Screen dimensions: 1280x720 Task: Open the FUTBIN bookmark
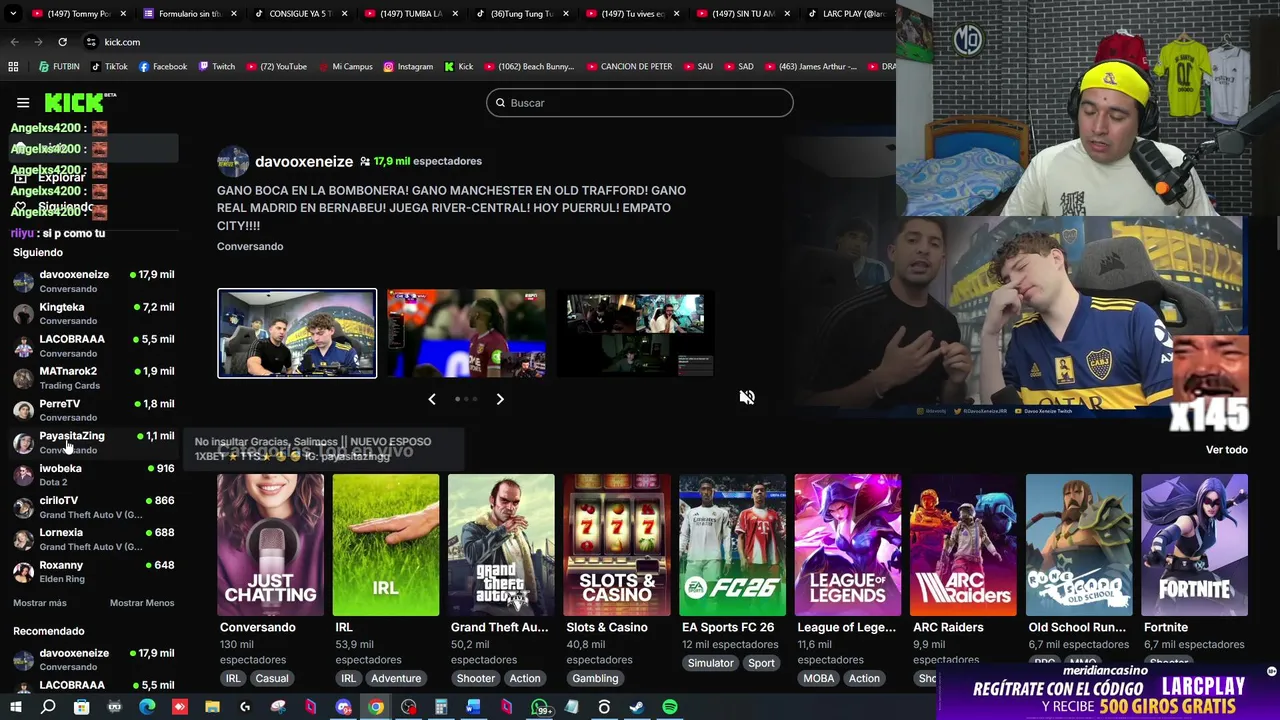[59, 67]
